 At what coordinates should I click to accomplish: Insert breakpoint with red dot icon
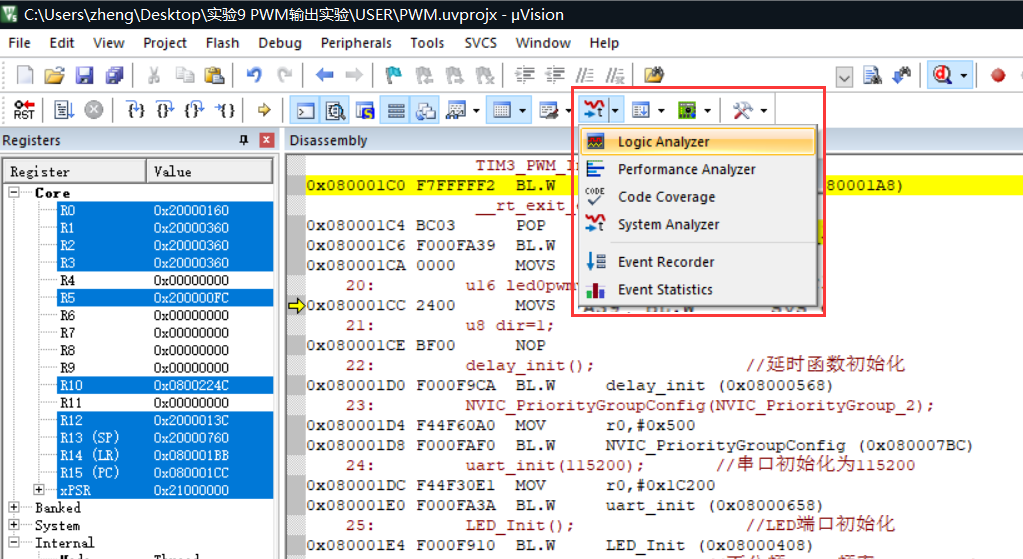pyautogui.click(x=998, y=76)
